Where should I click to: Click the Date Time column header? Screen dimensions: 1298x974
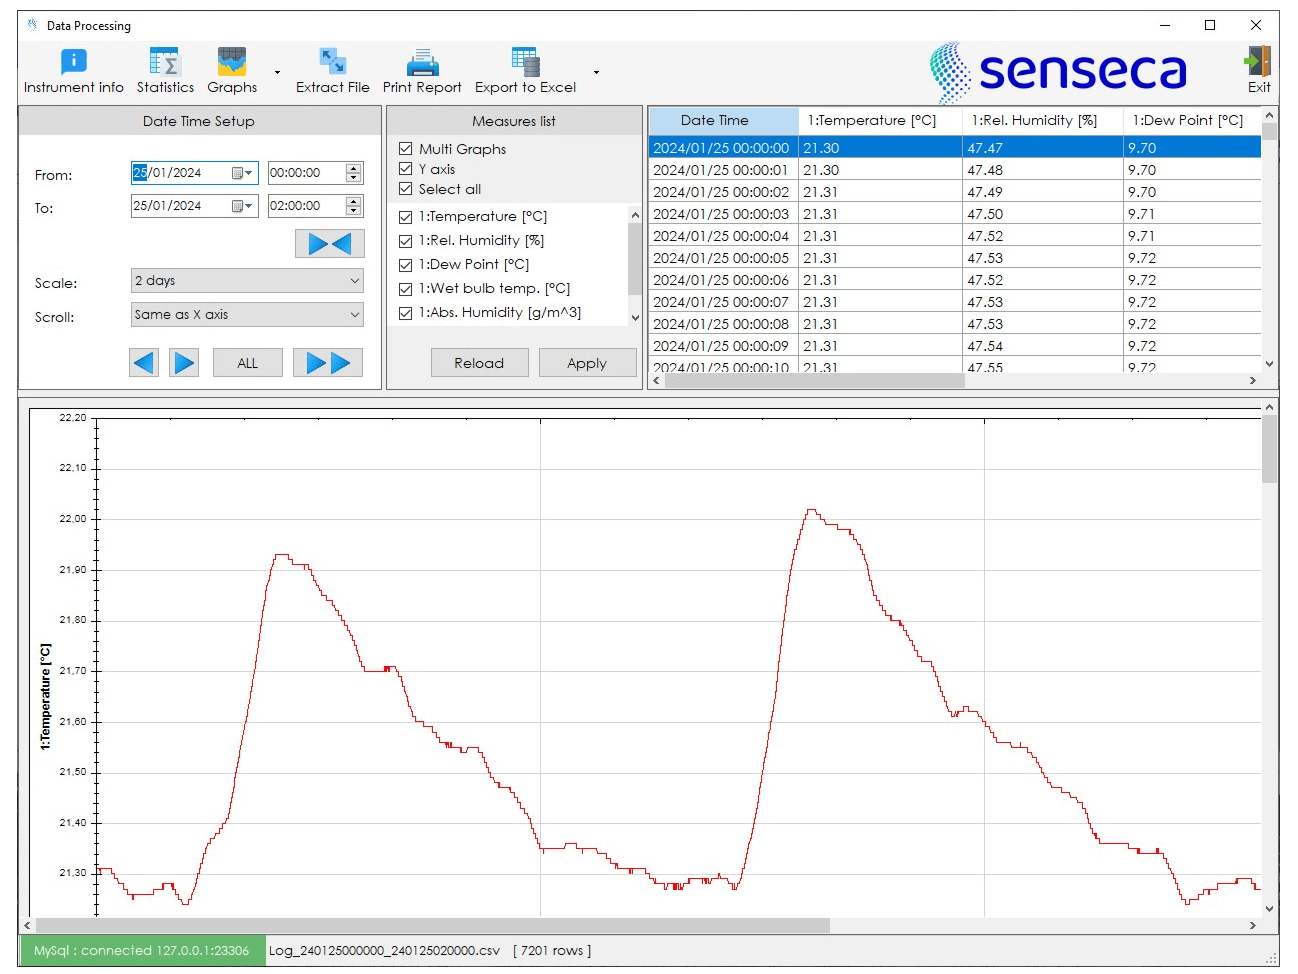tap(723, 120)
